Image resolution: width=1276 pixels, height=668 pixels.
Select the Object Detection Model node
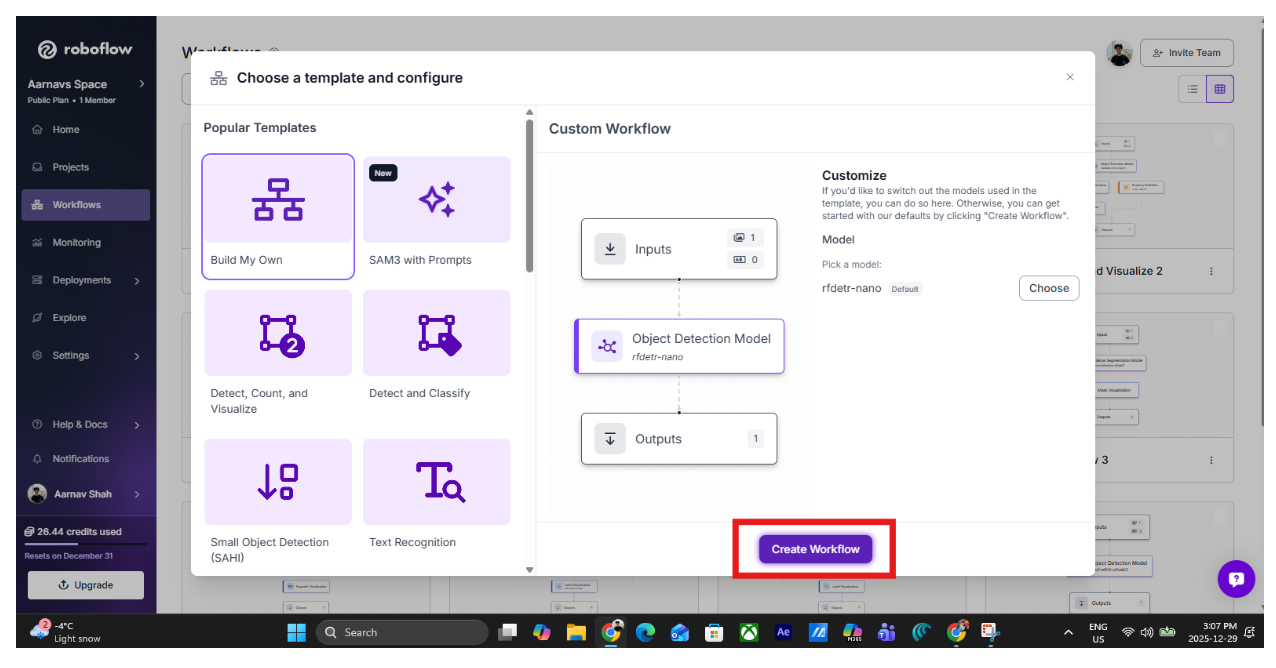[x=679, y=346]
